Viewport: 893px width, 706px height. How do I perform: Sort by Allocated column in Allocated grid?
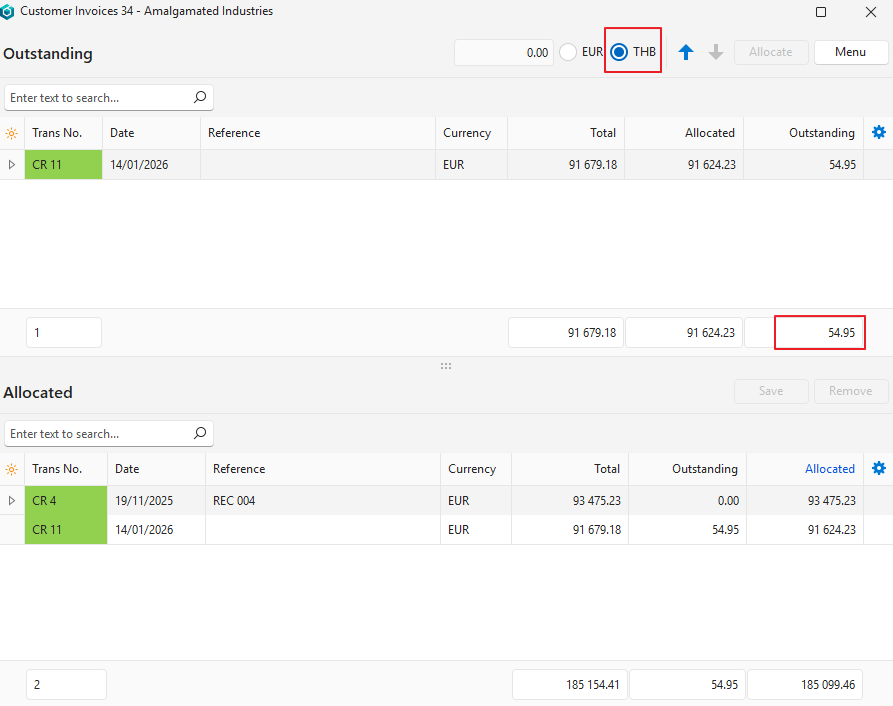click(x=829, y=469)
